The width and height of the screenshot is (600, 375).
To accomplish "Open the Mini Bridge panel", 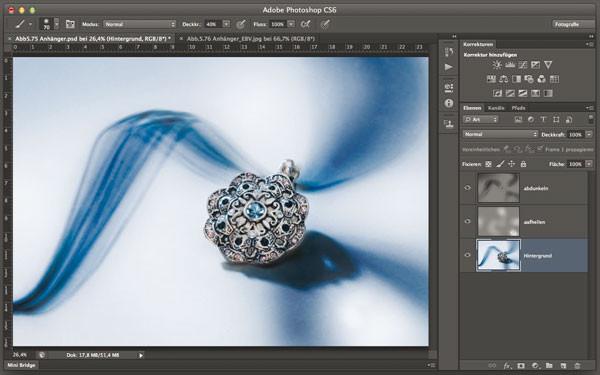I will 21,365.
